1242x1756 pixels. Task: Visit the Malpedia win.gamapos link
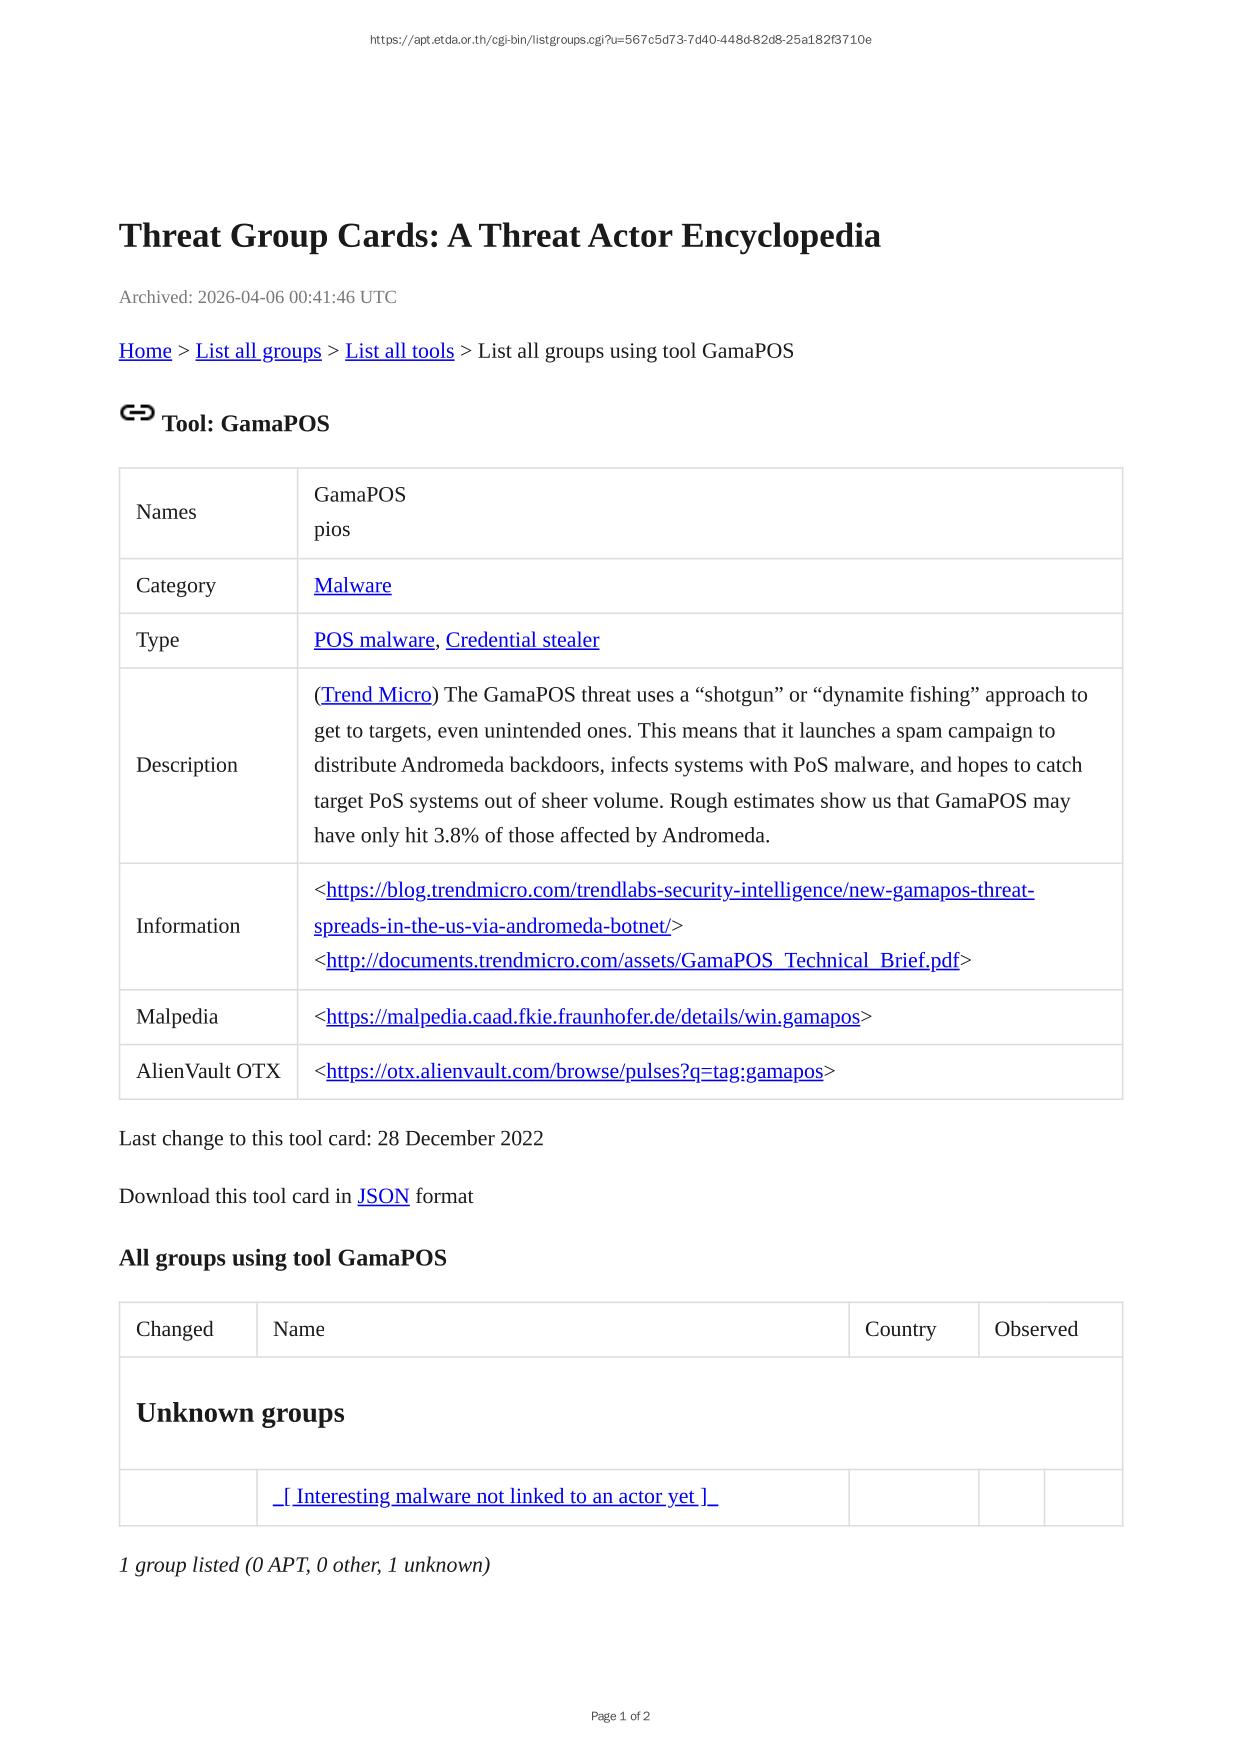(x=593, y=1017)
